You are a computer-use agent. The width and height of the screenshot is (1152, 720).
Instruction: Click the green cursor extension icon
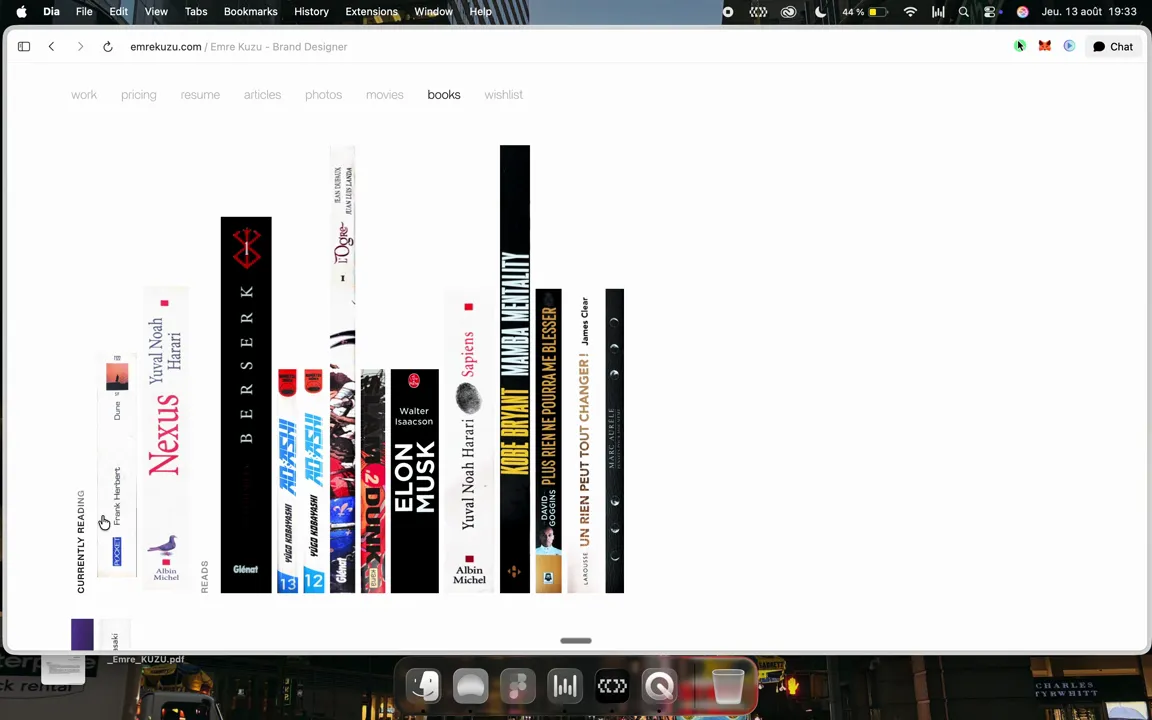pyautogui.click(x=1020, y=46)
